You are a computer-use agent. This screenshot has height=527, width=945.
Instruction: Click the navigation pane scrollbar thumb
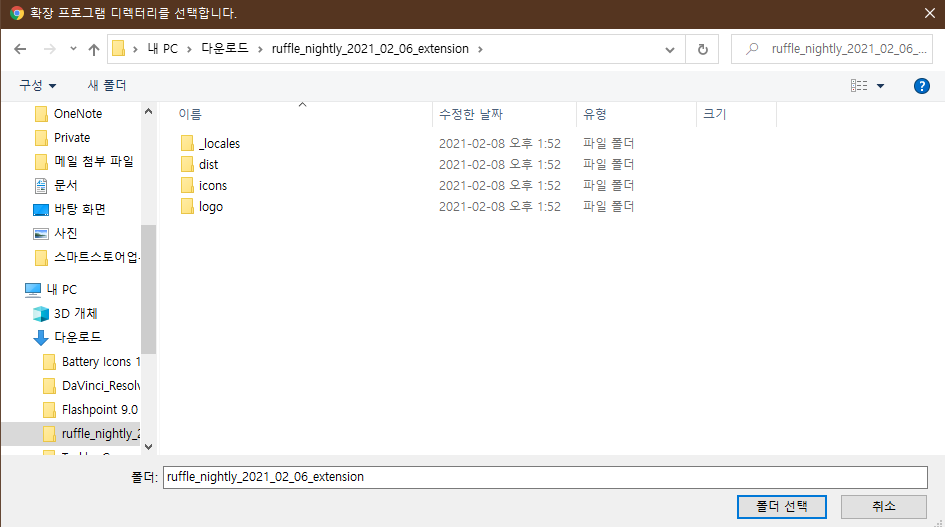click(x=148, y=289)
